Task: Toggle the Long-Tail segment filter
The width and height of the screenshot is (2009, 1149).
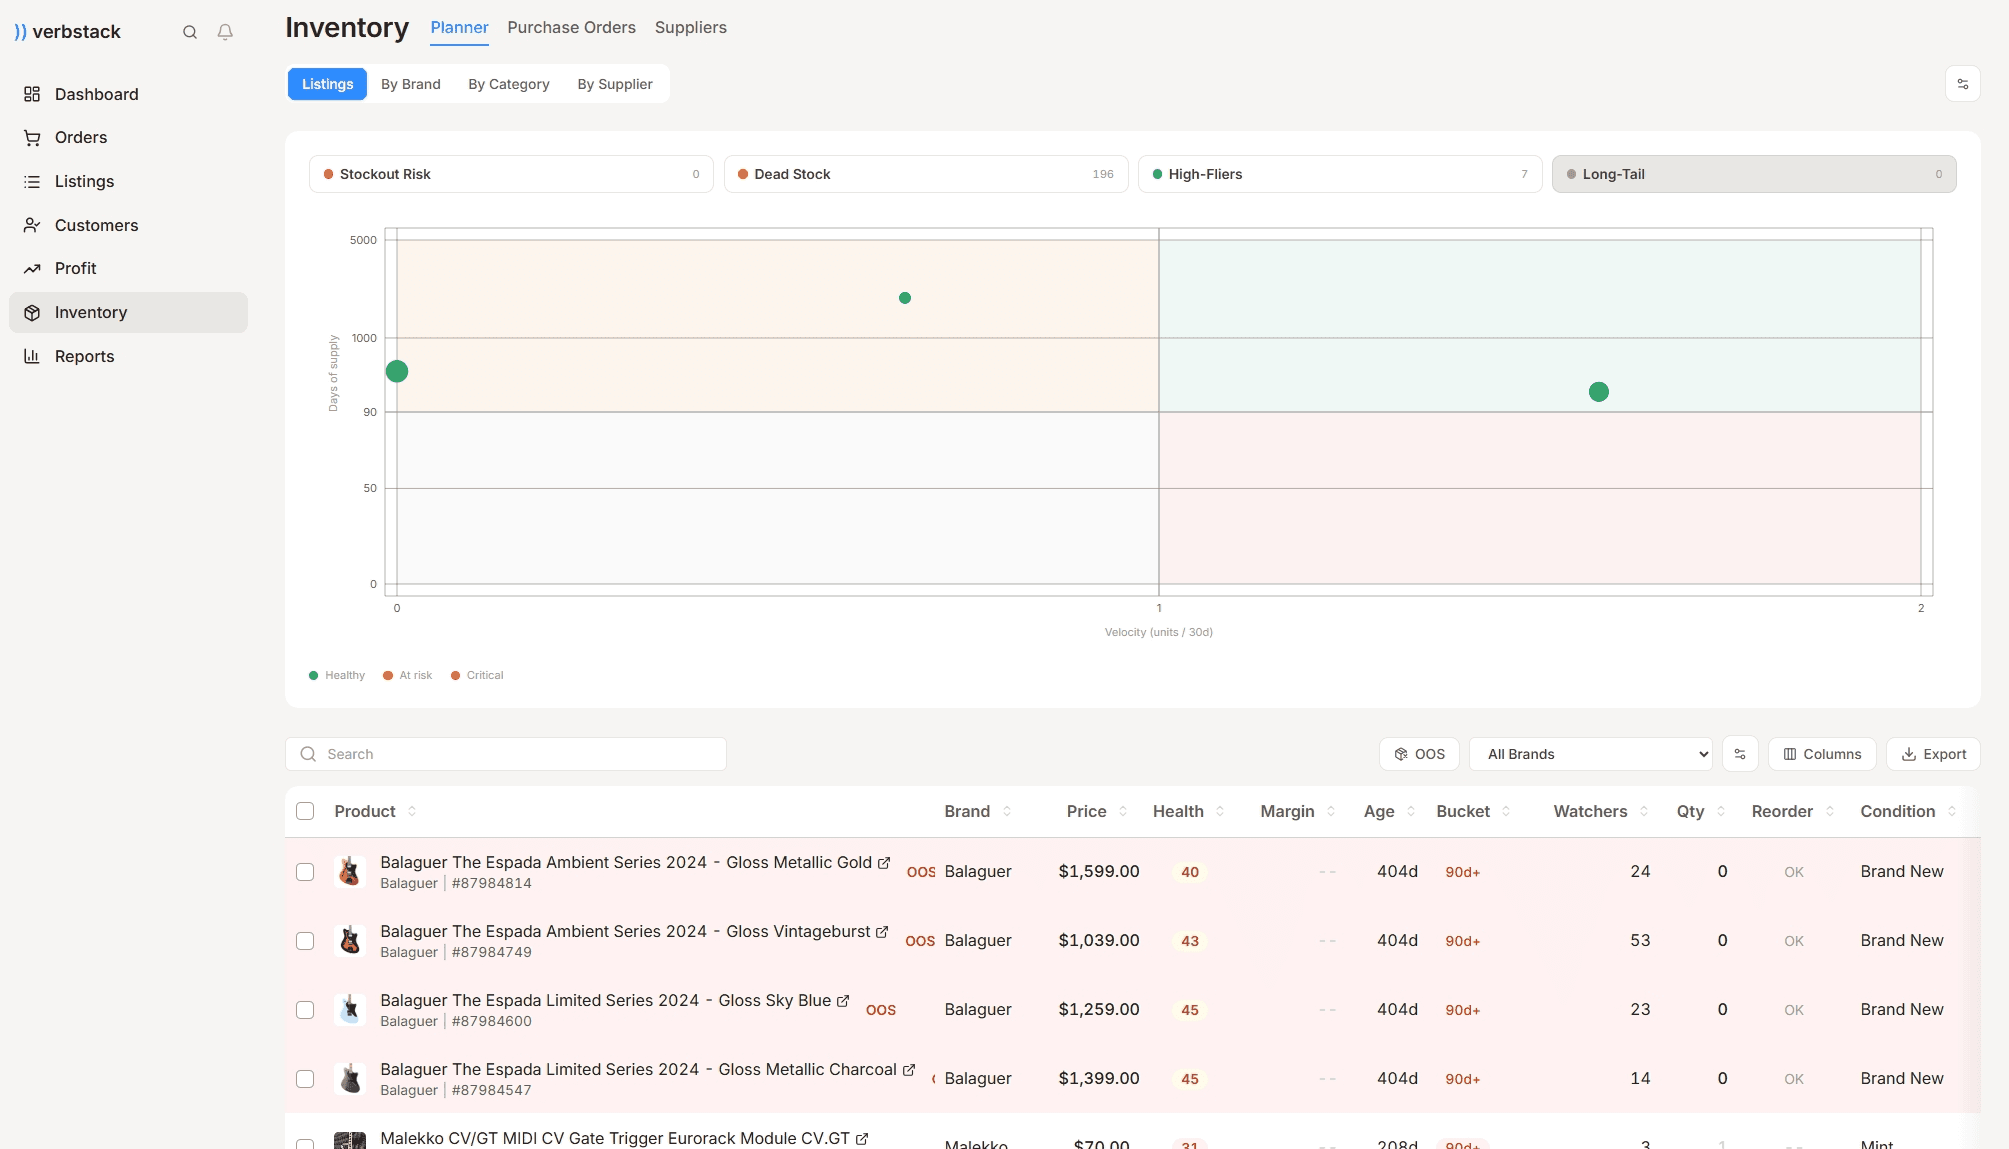Action: click(1754, 174)
